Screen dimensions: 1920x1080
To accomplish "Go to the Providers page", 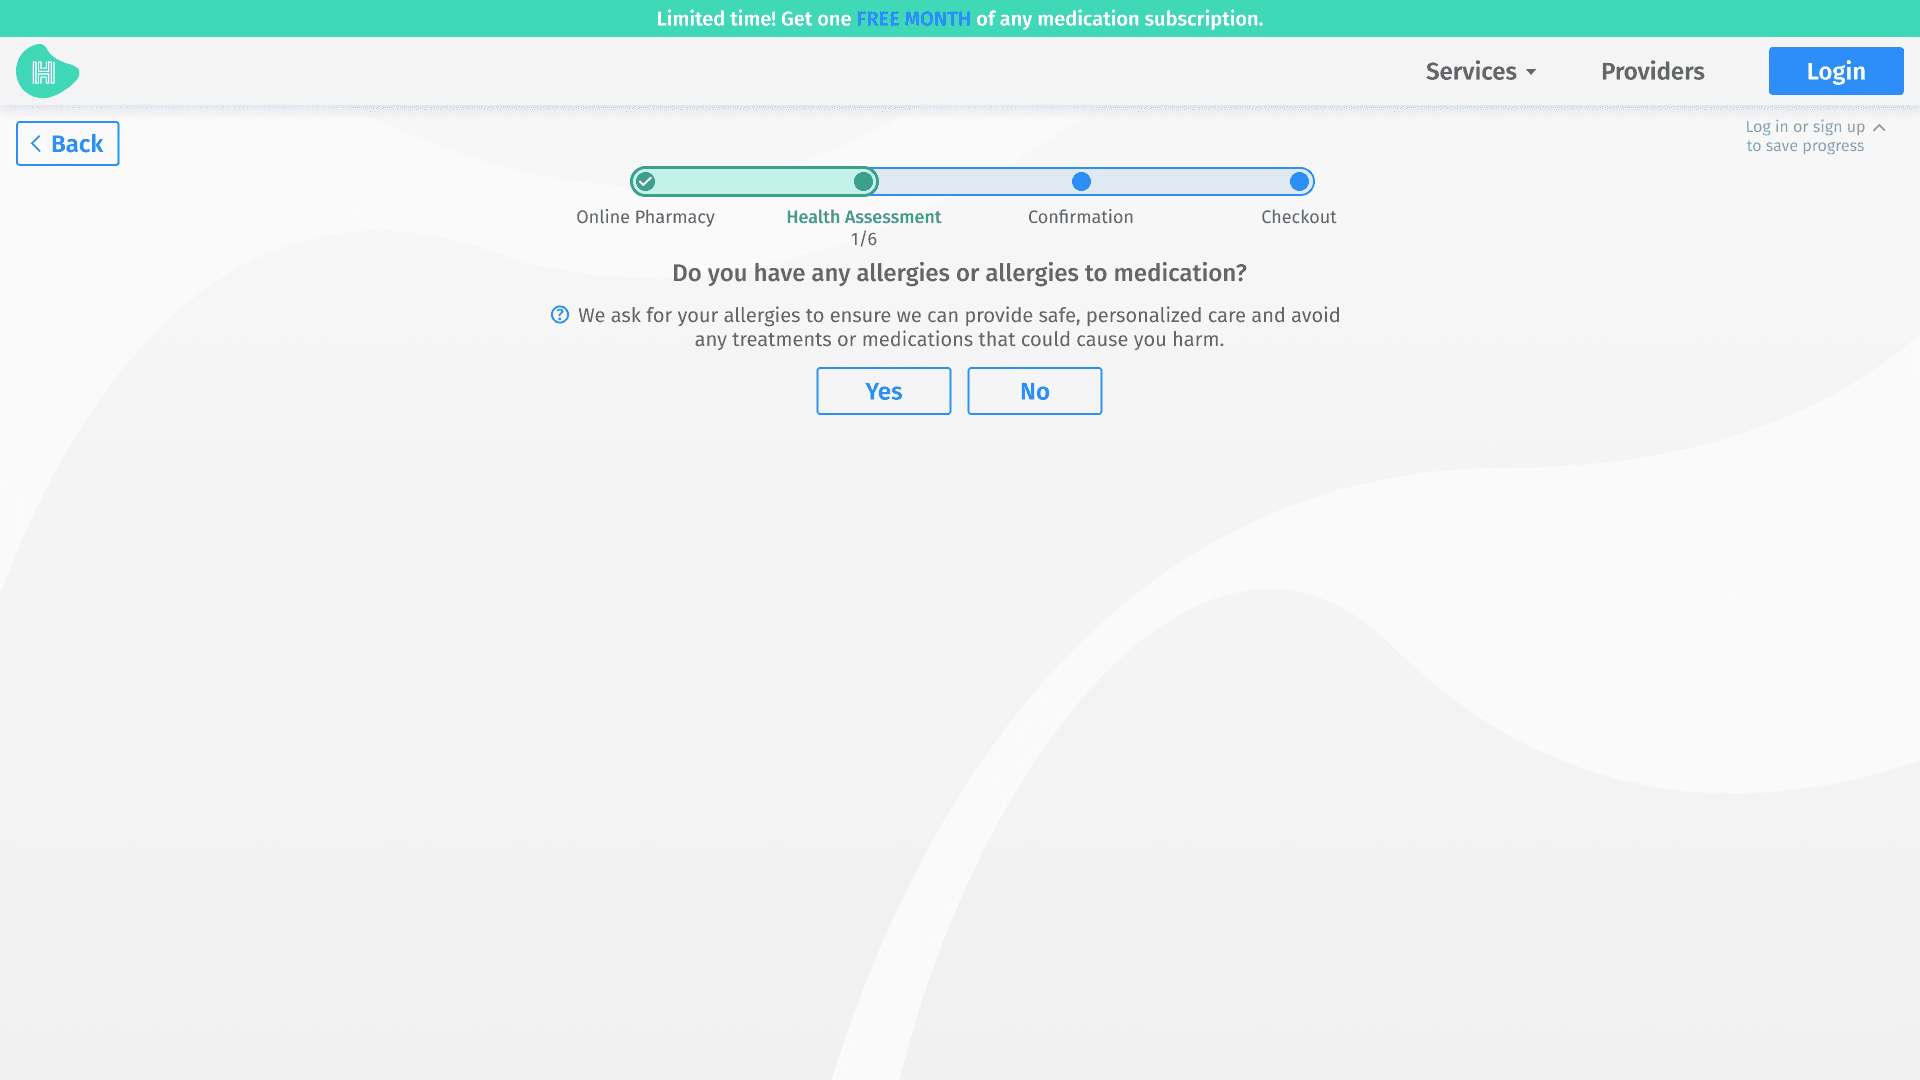I will [x=1652, y=71].
